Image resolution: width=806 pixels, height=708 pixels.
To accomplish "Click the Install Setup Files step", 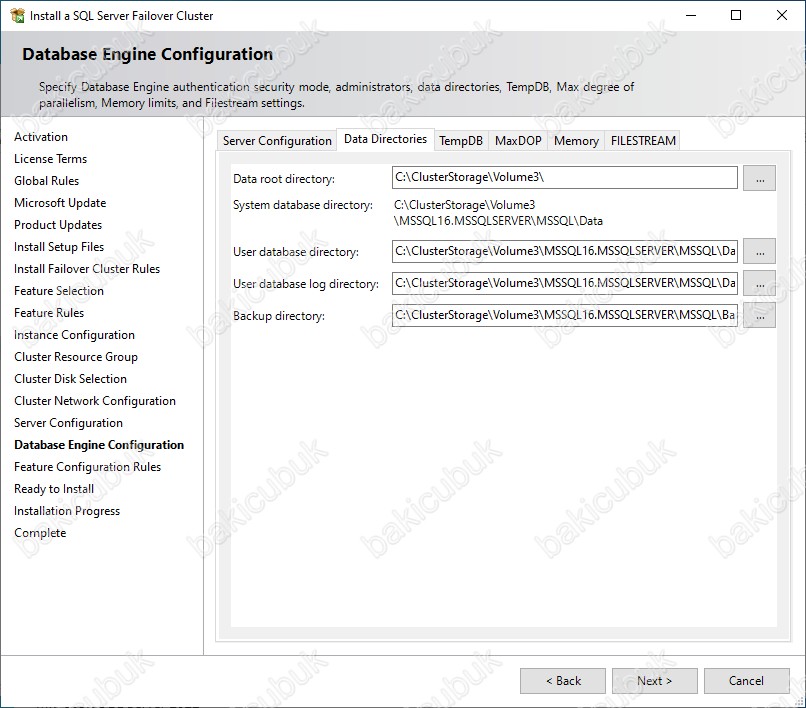I will tap(59, 247).
